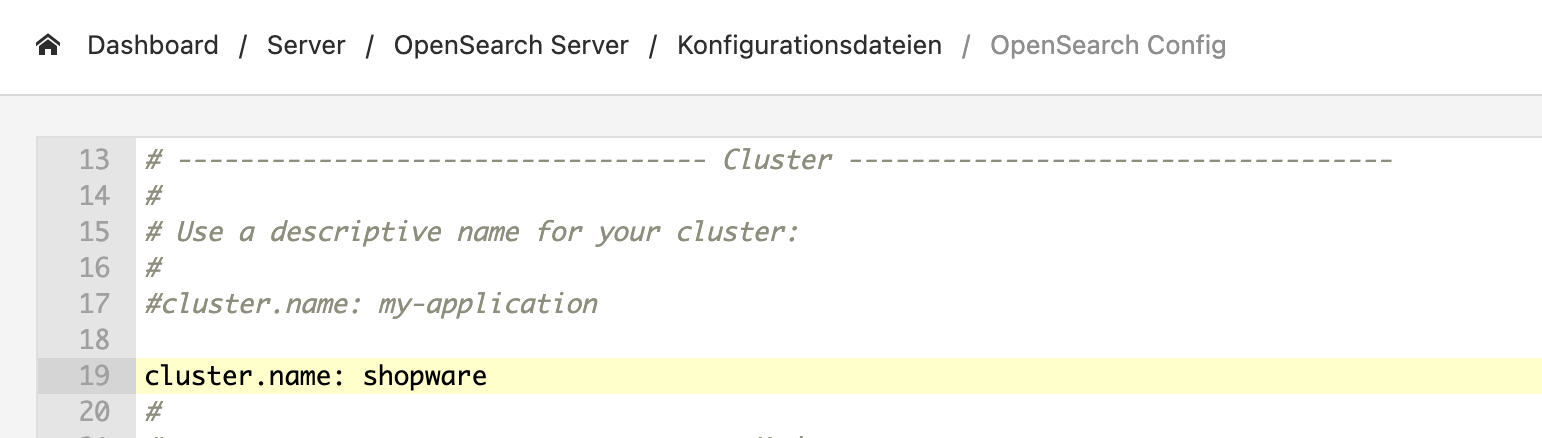
Task: Click 'Use a descriptive name' comment line
Action: pos(473,233)
